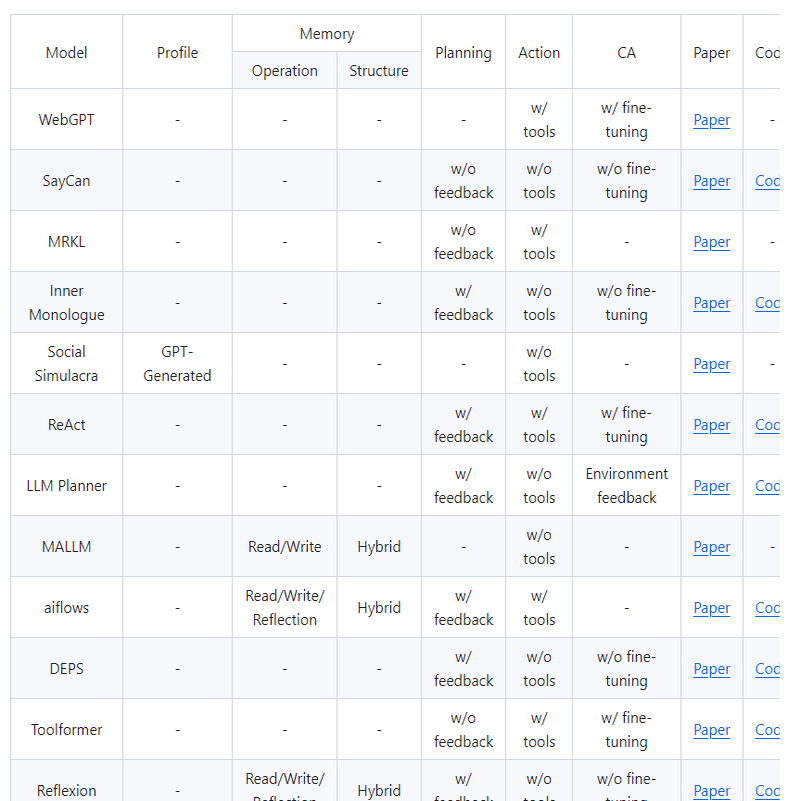The height and width of the screenshot is (801, 801).
Task: Open the Code link for SayCan
Action: (767, 181)
